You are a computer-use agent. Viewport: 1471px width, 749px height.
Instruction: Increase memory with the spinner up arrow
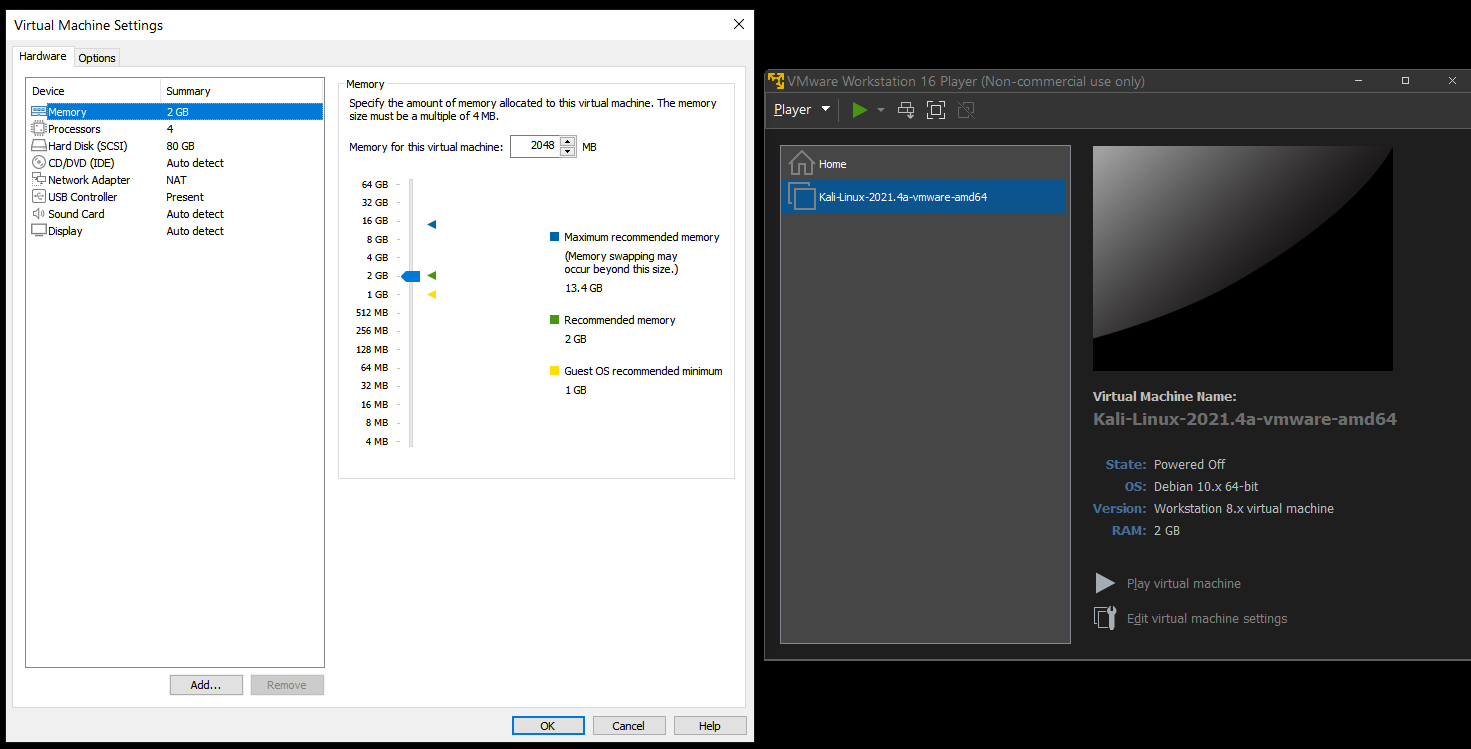tap(568, 141)
